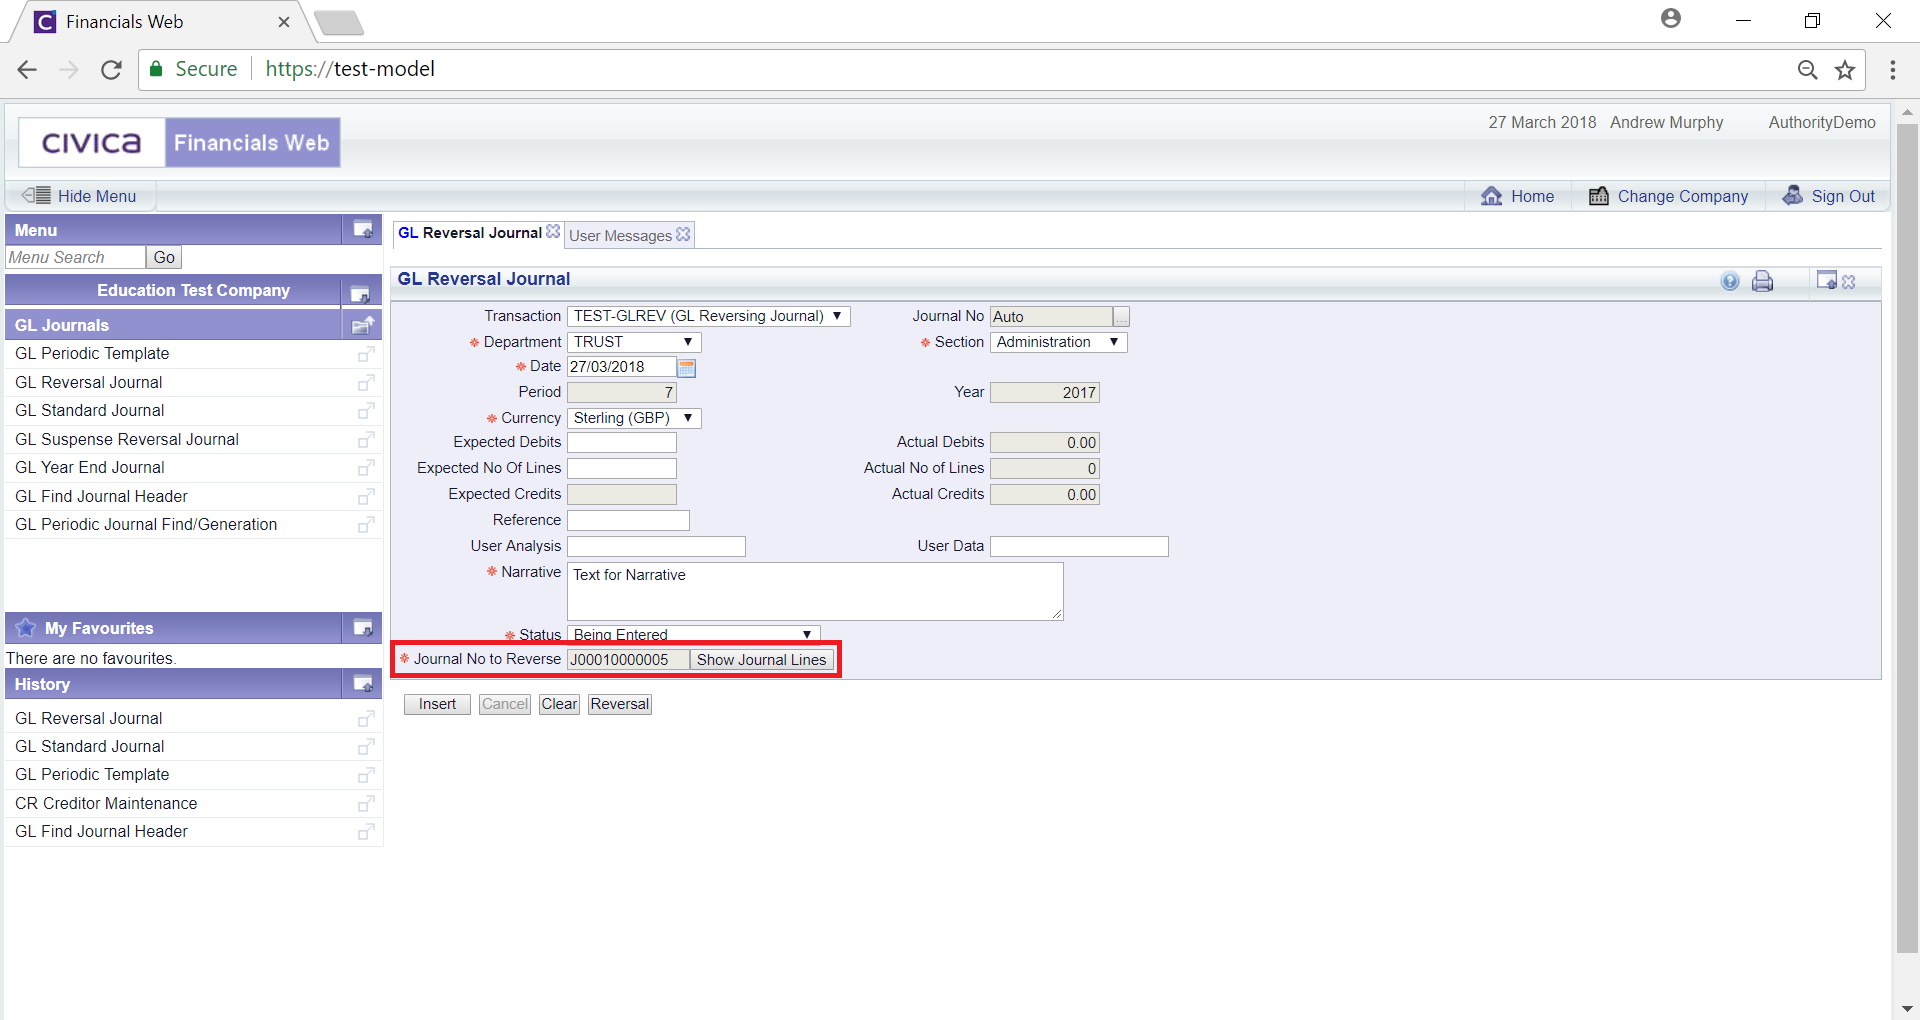
Task: Open GL Standard Journal in new window icon
Action: 366,411
